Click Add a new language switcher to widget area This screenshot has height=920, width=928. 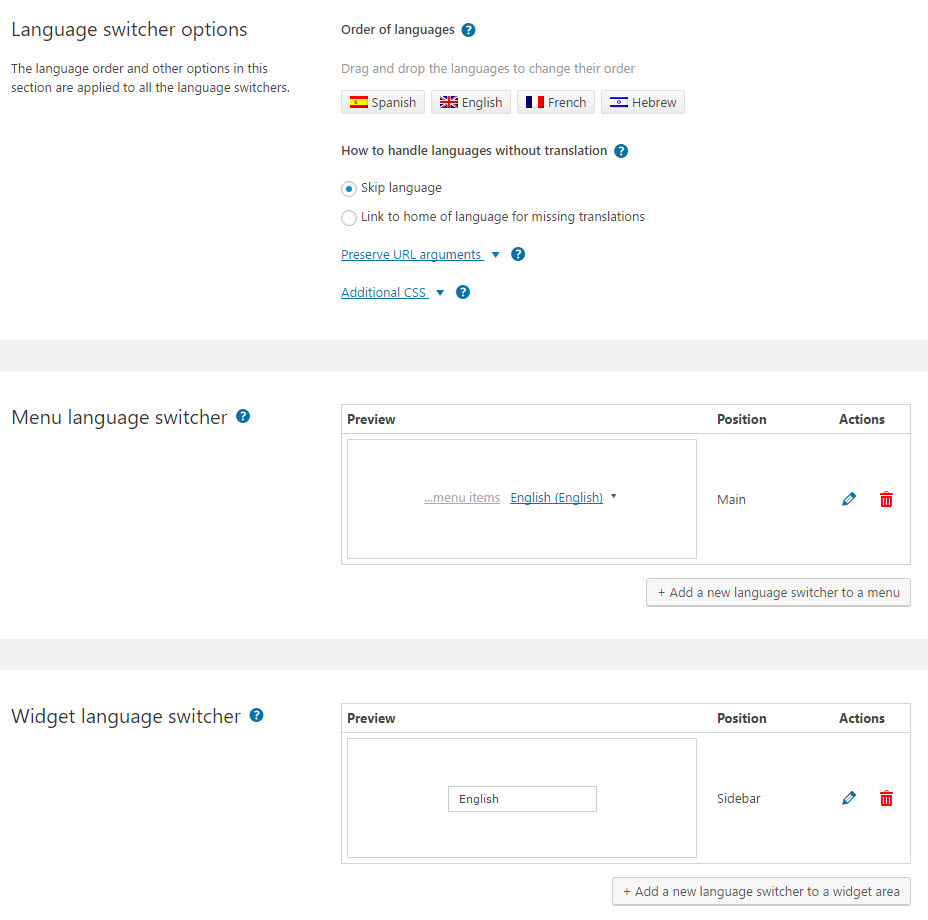tap(761, 892)
